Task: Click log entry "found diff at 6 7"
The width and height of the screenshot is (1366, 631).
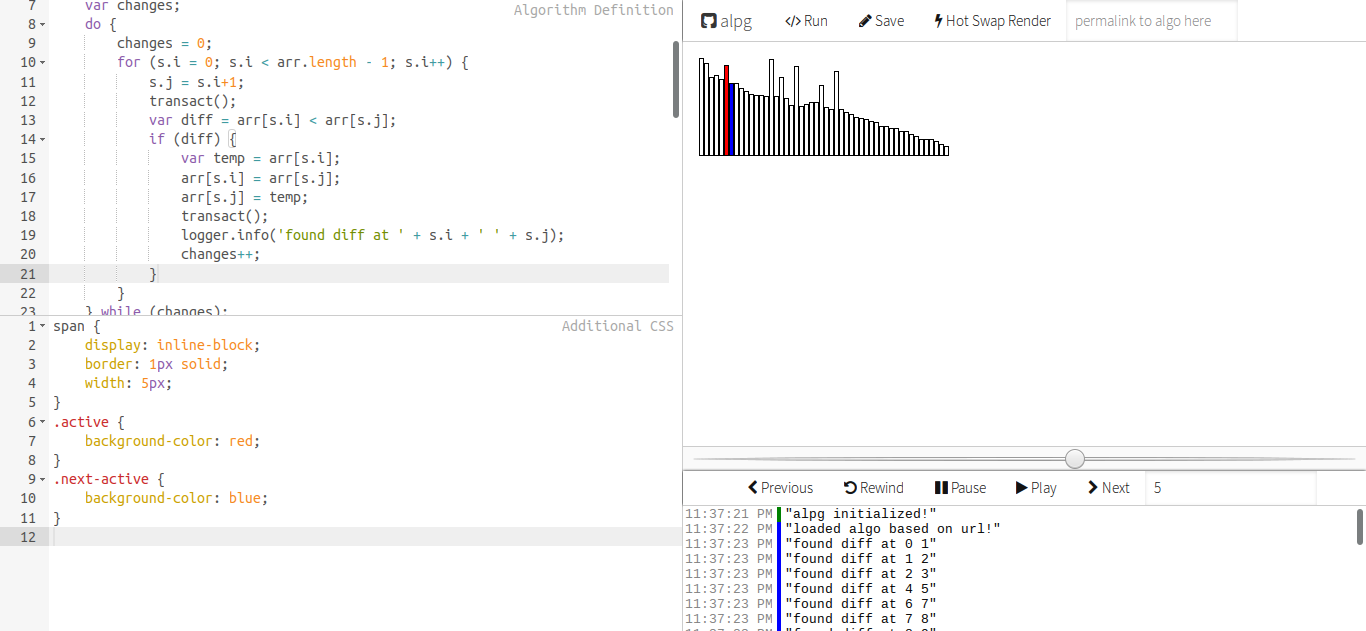Action: [860, 604]
